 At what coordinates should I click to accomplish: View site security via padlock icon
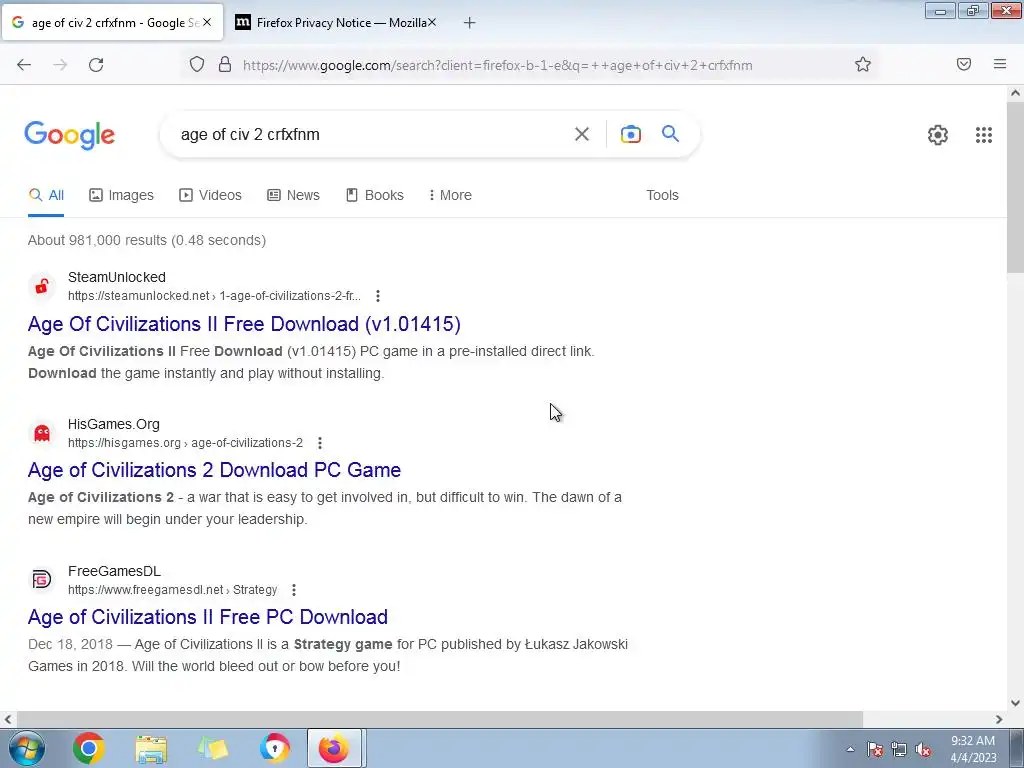coord(225,65)
